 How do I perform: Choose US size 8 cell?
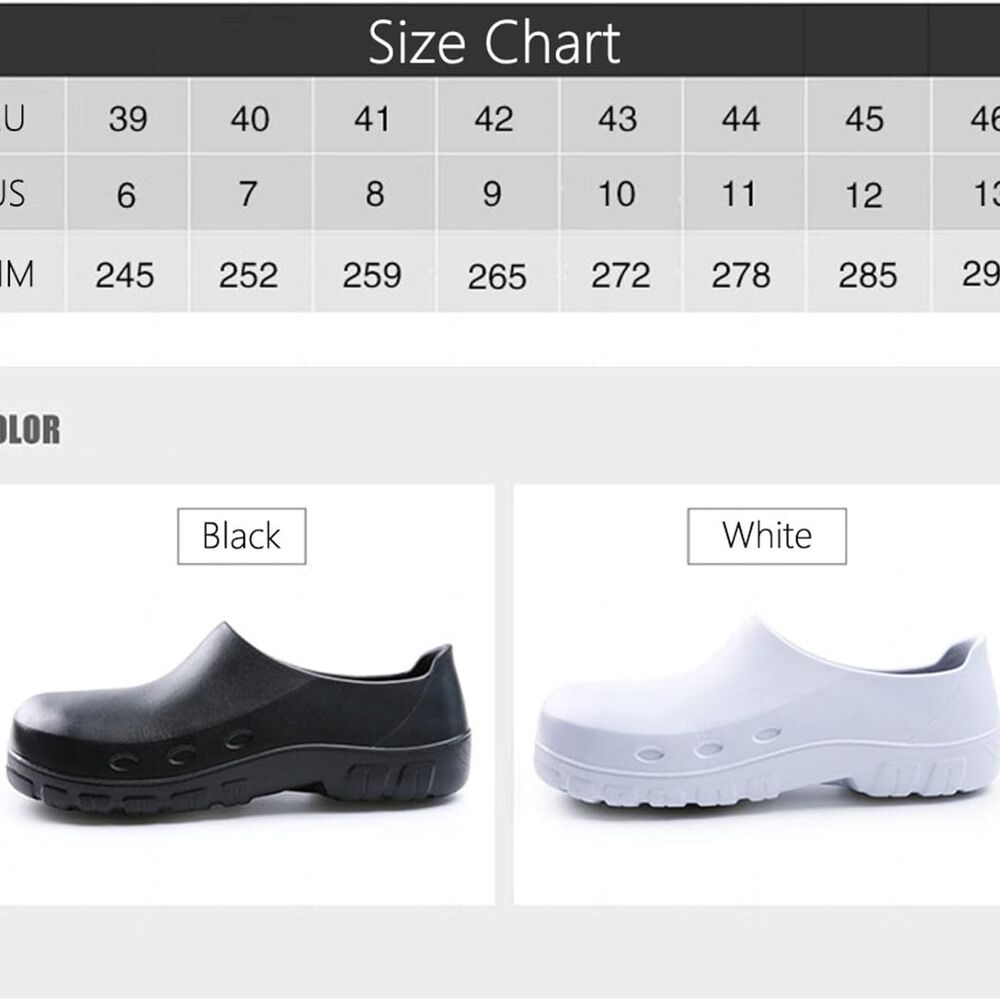(x=374, y=194)
